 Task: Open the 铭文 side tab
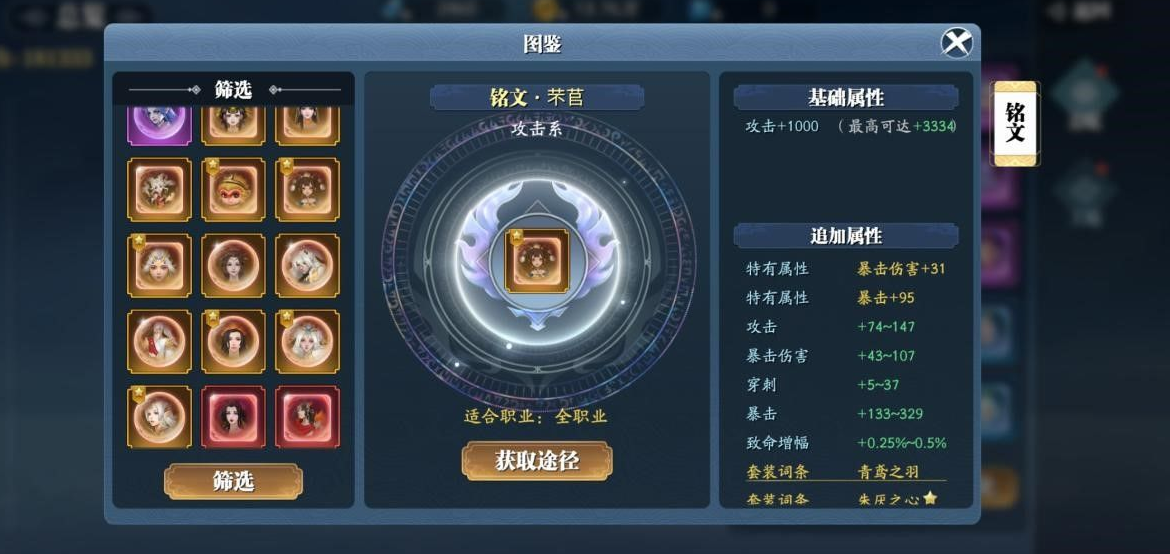tap(1015, 123)
